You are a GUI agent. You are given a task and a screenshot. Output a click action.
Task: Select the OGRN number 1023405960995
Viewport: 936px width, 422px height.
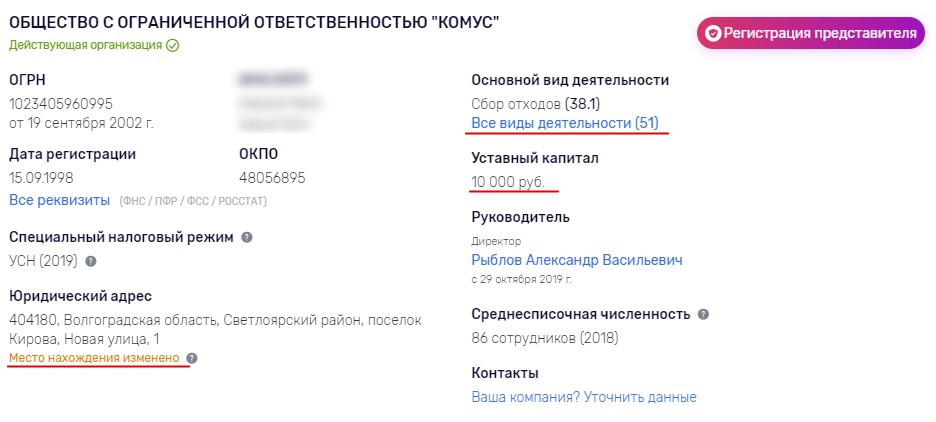click(61, 104)
